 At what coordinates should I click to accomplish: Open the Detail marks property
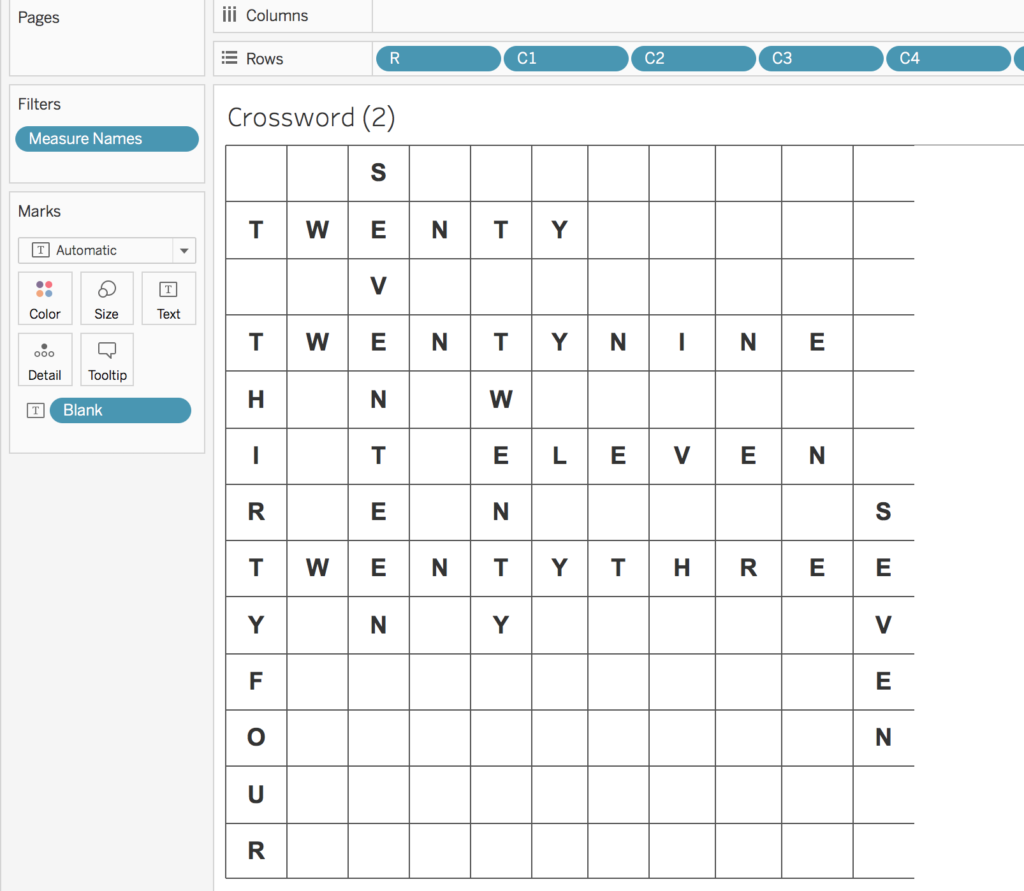(x=45, y=360)
